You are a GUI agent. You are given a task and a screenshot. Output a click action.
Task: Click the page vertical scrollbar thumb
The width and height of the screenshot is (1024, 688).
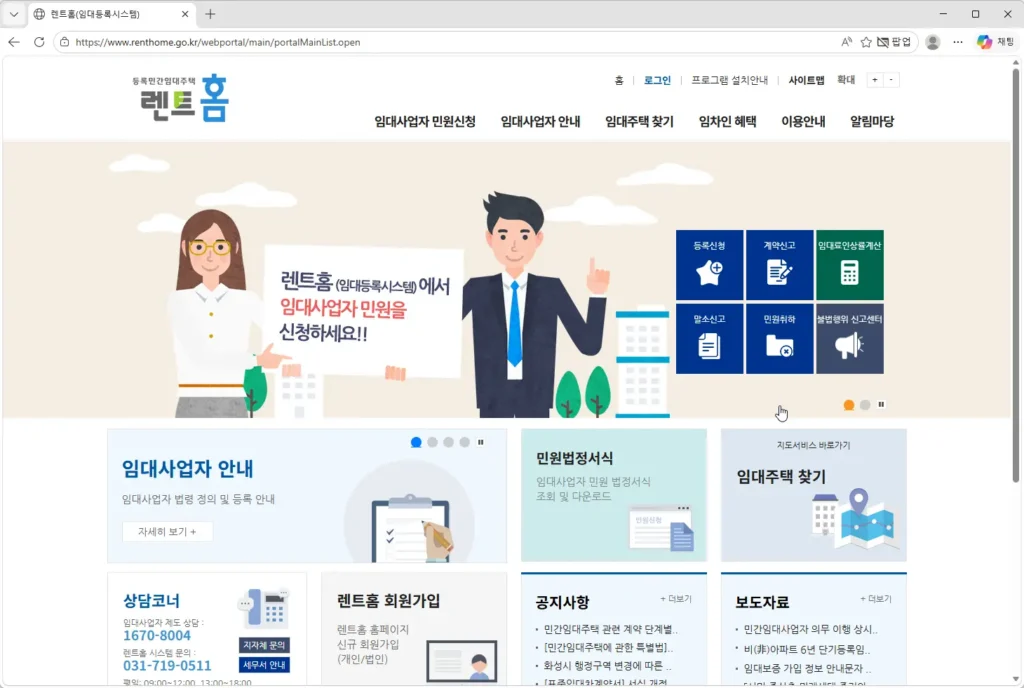point(1016,274)
